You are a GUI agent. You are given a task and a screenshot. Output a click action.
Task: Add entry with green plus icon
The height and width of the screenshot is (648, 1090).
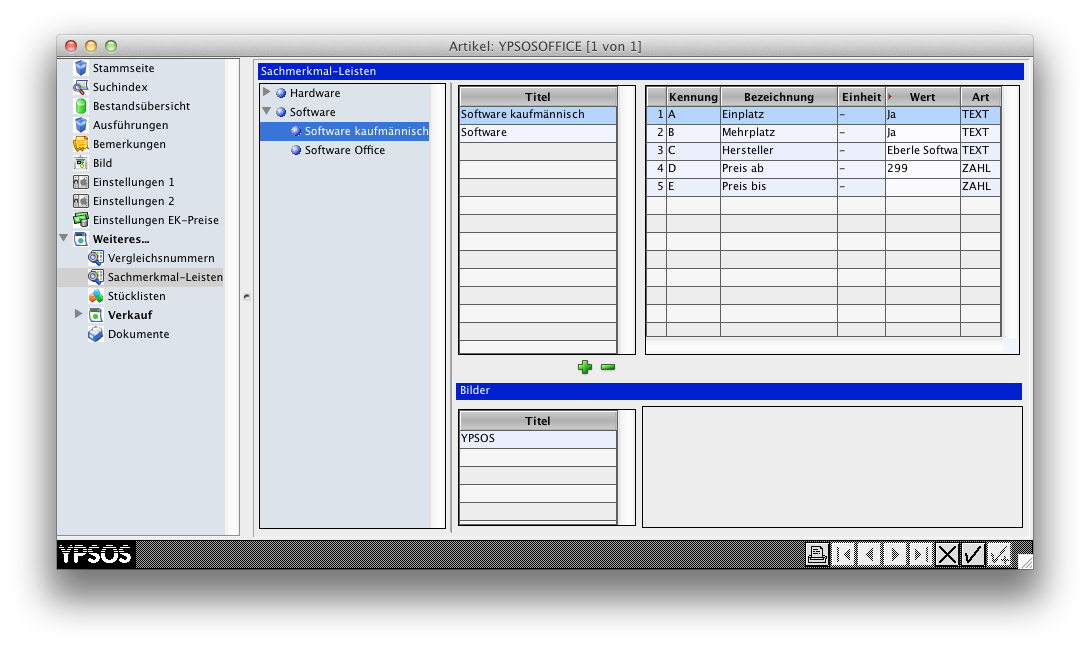585,367
